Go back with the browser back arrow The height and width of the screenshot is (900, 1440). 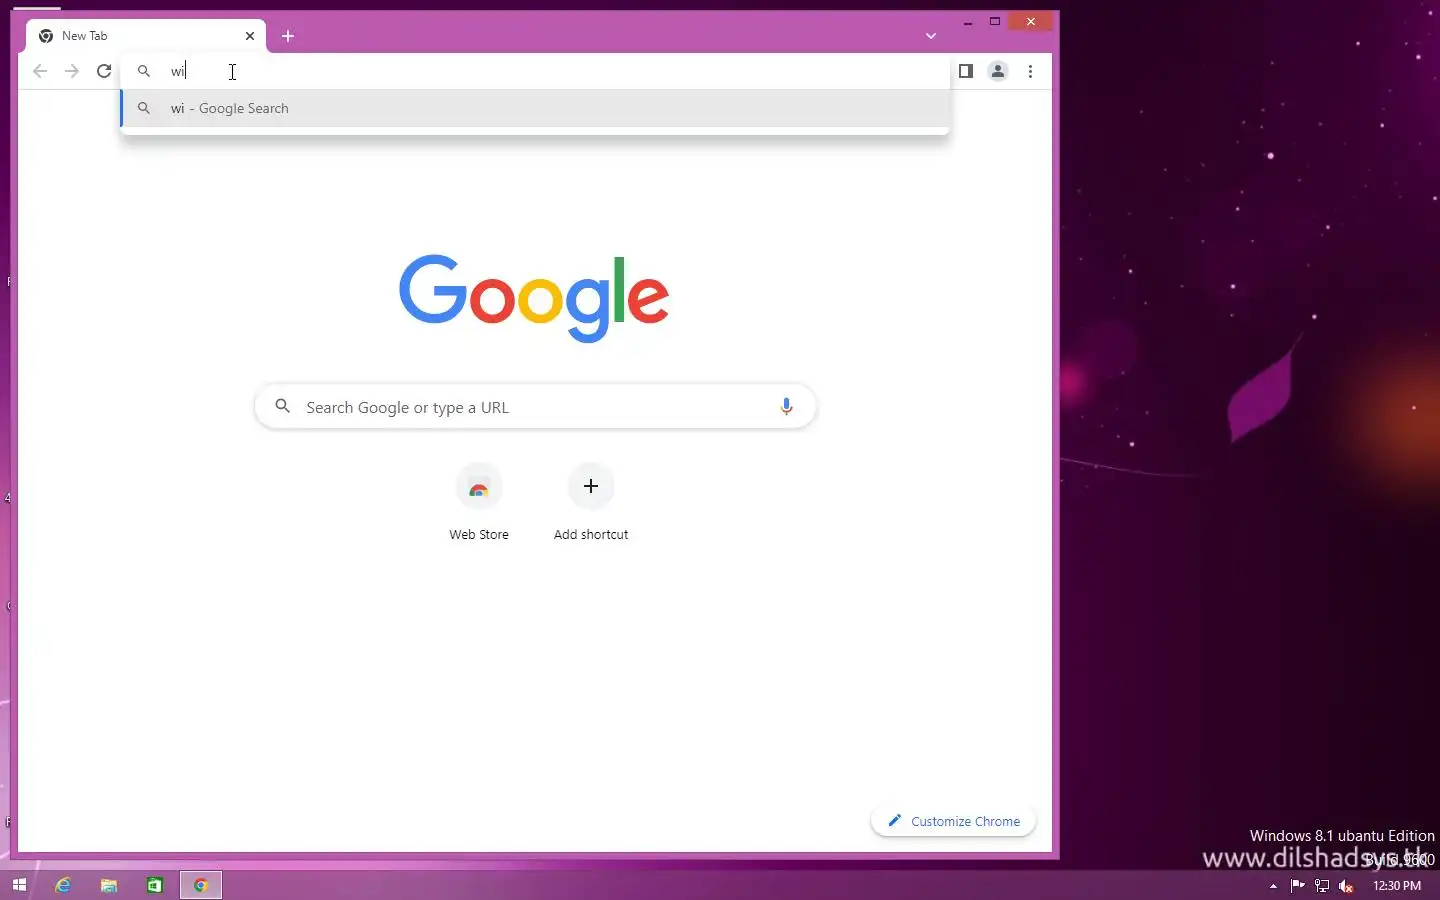[40, 71]
